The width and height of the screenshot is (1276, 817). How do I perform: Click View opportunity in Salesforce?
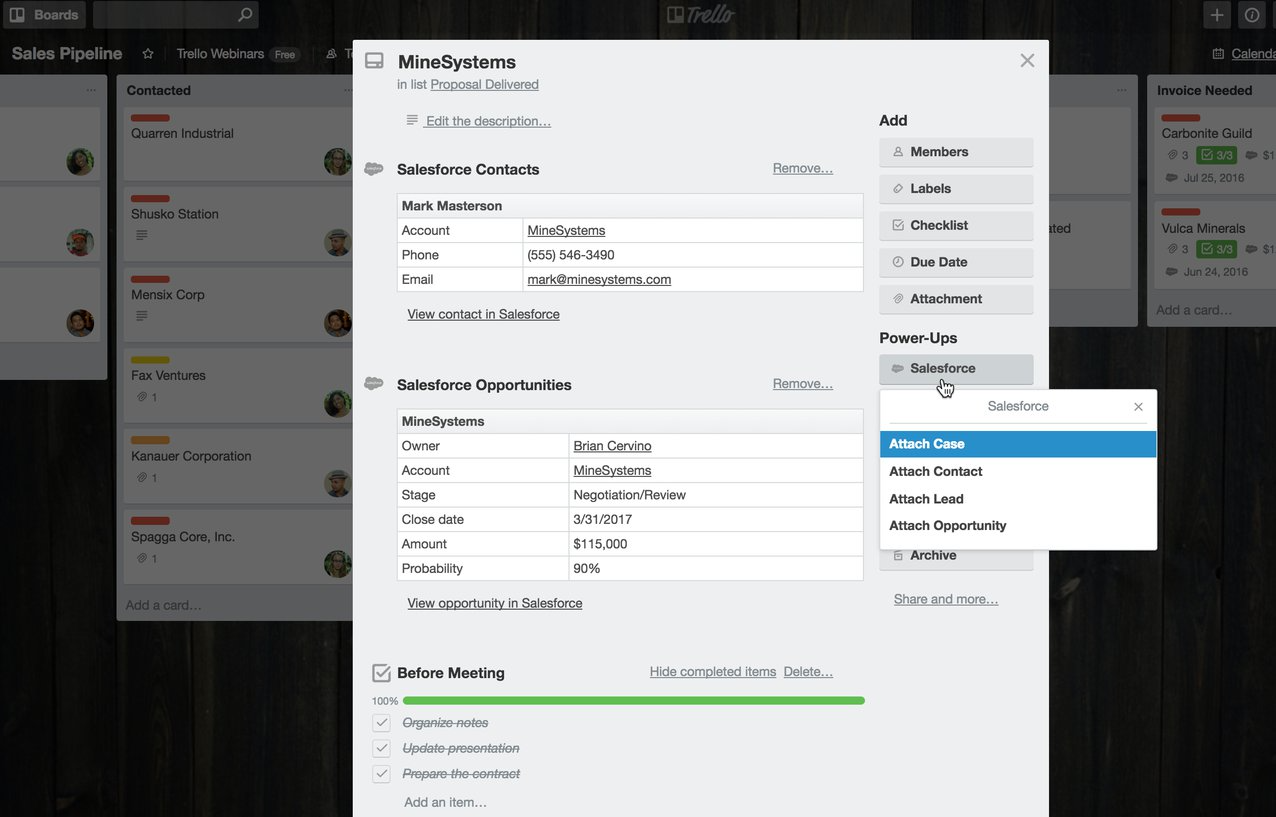(495, 603)
